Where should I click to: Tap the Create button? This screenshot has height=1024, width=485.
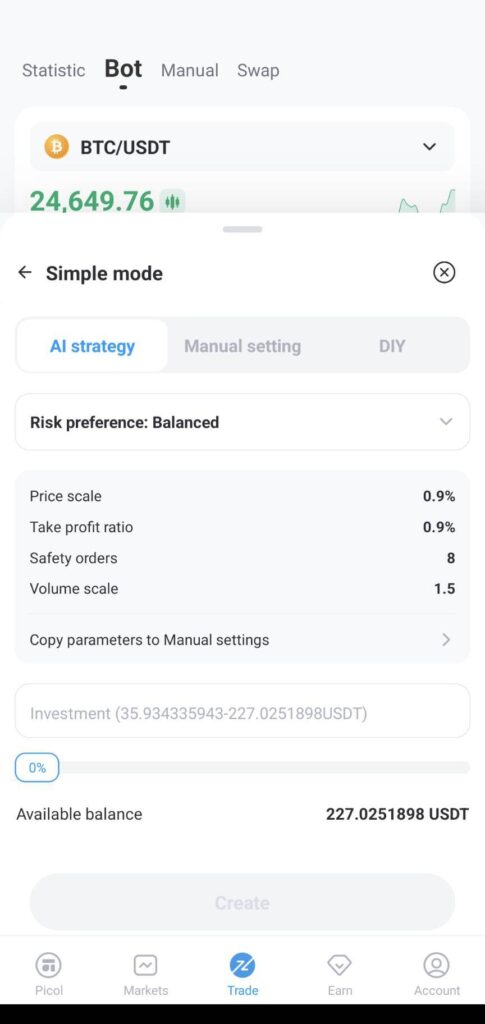click(242, 902)
